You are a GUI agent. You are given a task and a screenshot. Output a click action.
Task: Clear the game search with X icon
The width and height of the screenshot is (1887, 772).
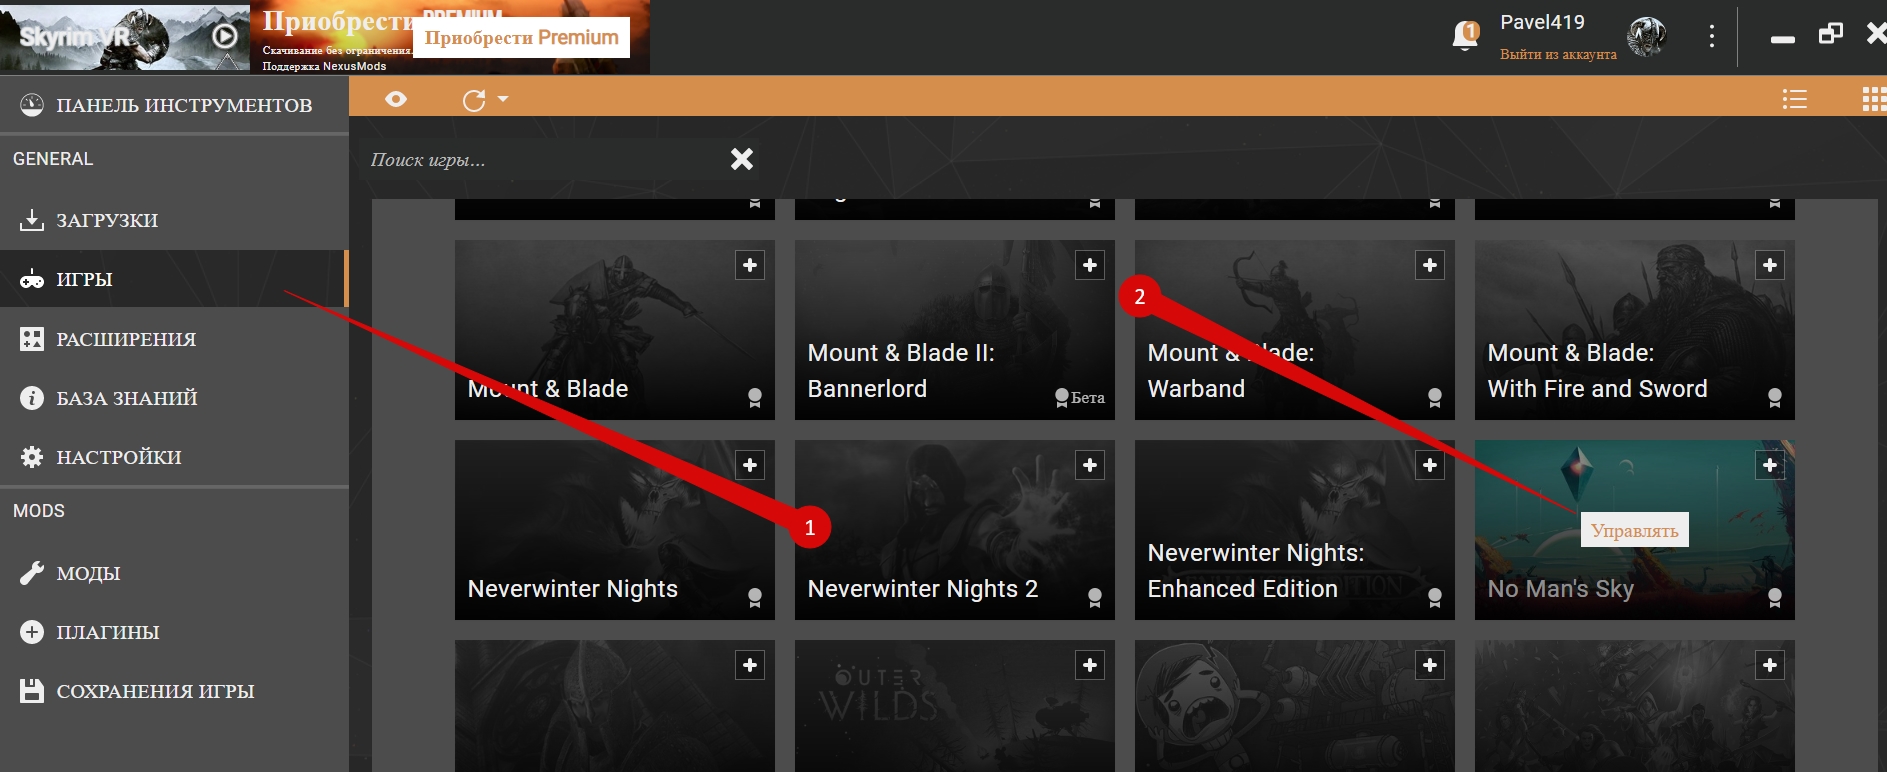pyautogui.click(x=742, y=159)
